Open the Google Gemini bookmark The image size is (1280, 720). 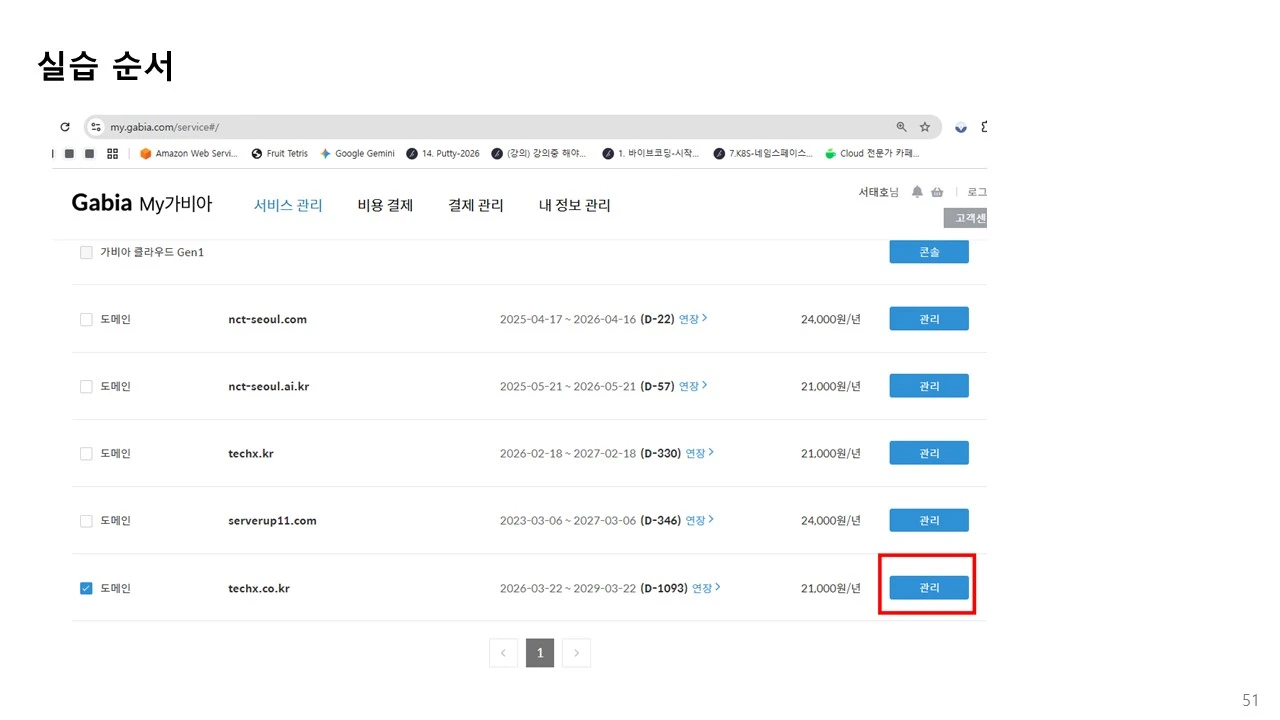[357, 153]
